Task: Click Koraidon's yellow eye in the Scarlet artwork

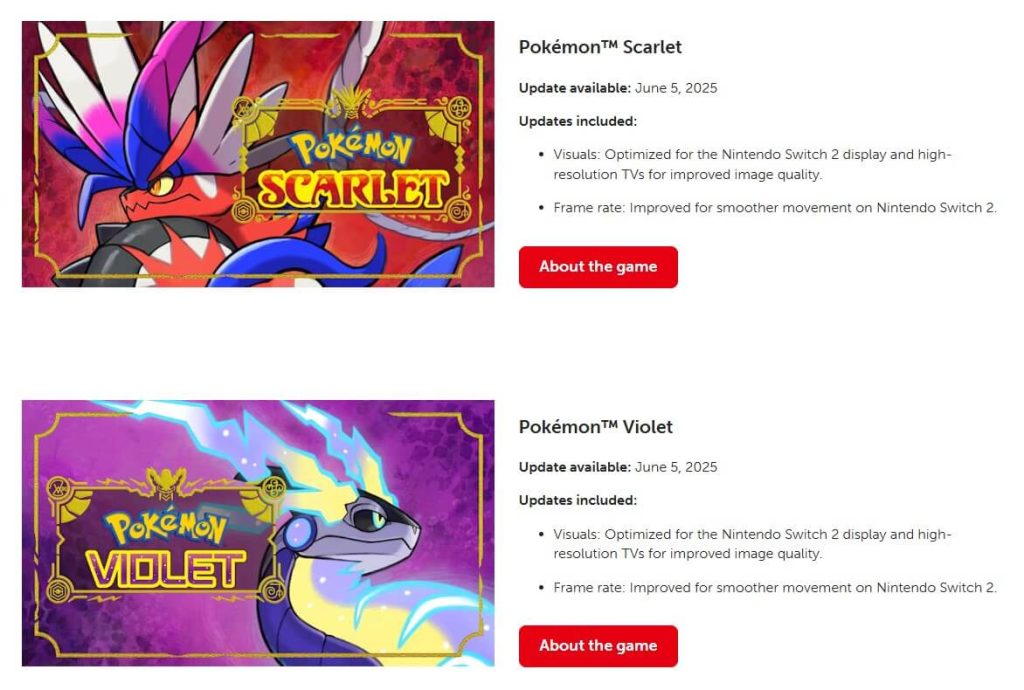Action: point(161,185)
